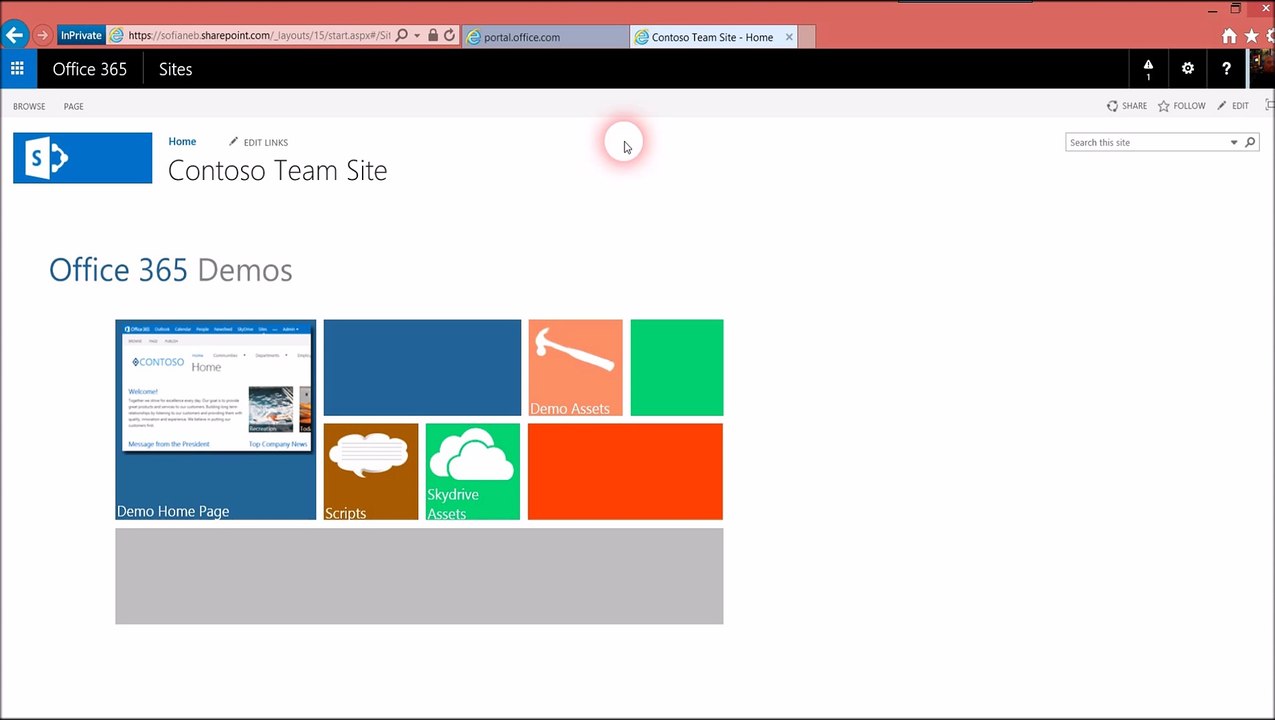The height and width of the screenshot is (720, 1275).
Task: Open the Office 365 app launcher grid
Action: 17,69
